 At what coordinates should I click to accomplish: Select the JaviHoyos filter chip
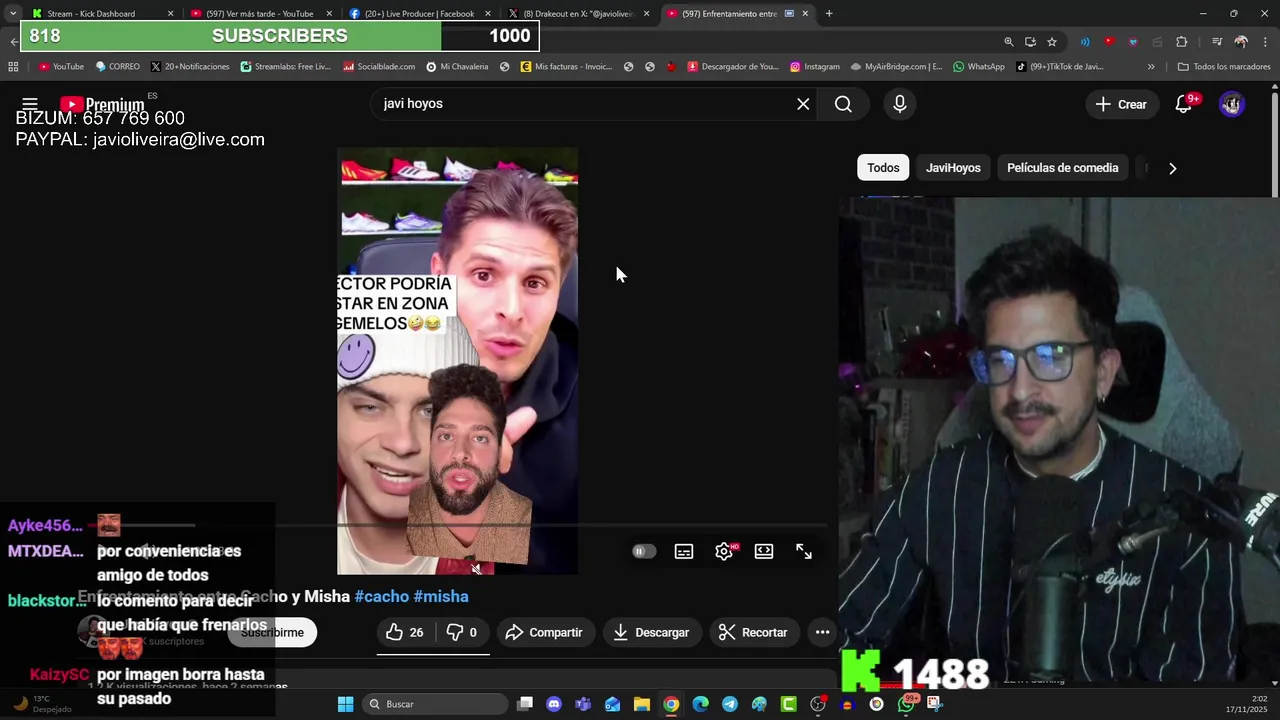coord(953,168)
